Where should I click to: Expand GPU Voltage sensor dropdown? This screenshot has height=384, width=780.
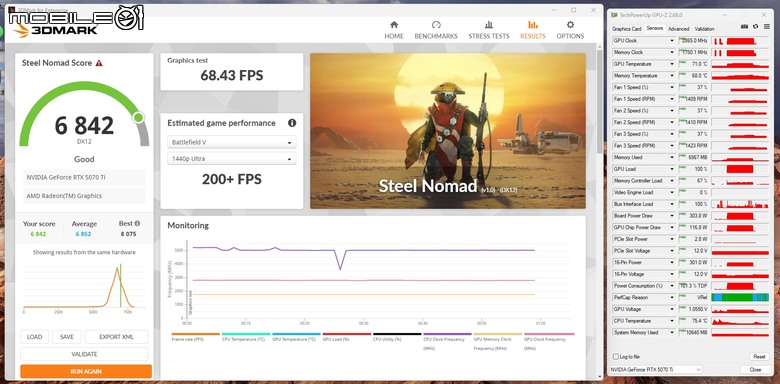672,309
